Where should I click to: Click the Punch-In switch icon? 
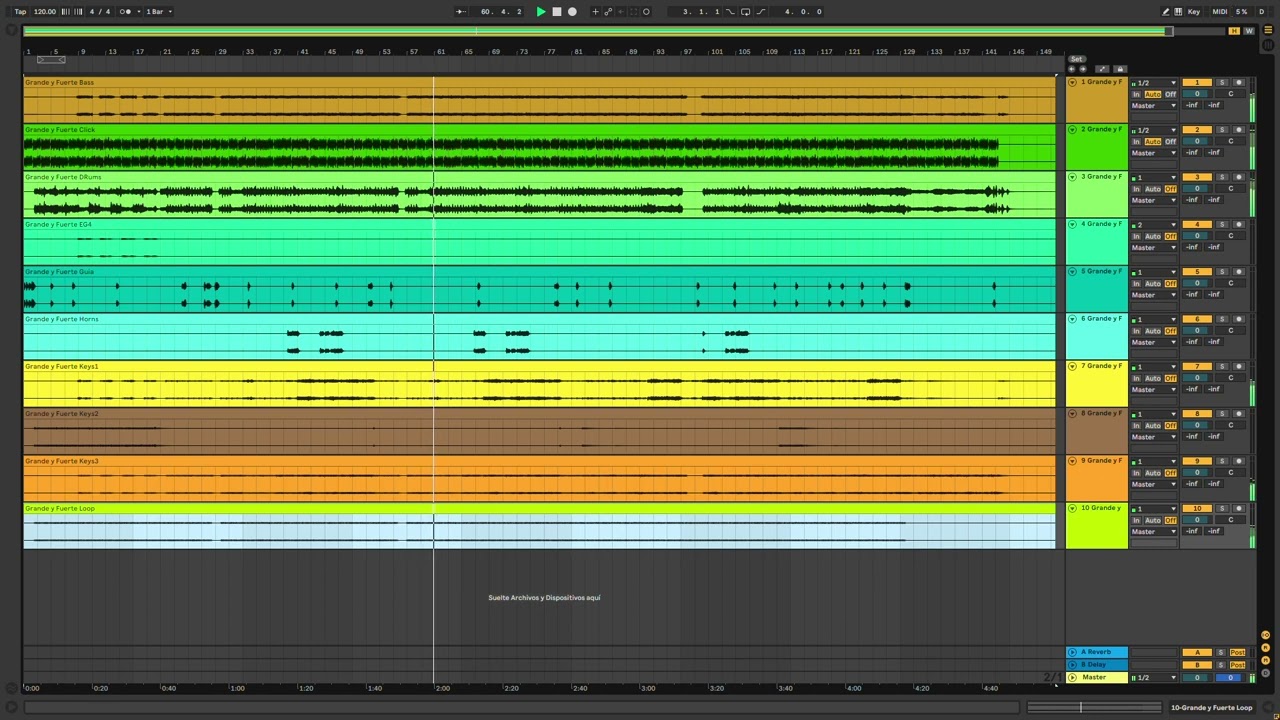click(x=730, y=12)
